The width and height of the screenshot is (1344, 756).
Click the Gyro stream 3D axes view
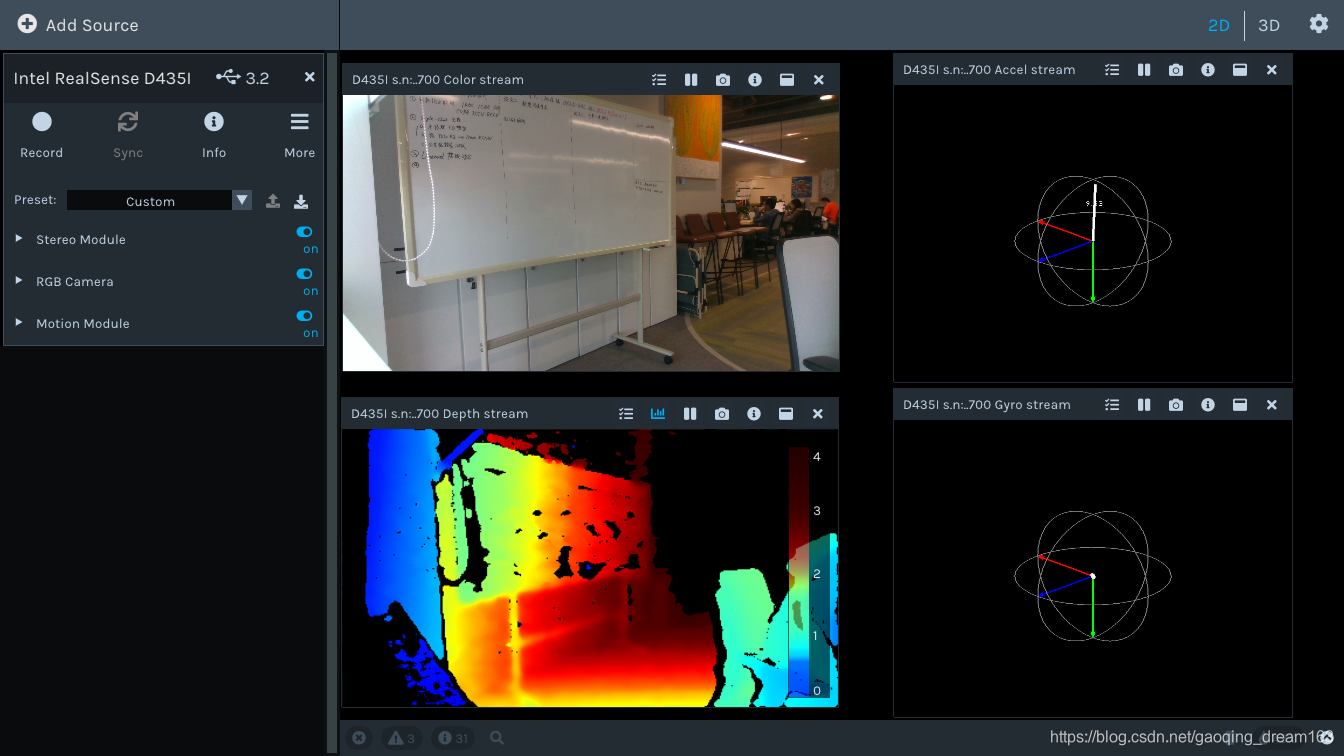(1093, 569)
